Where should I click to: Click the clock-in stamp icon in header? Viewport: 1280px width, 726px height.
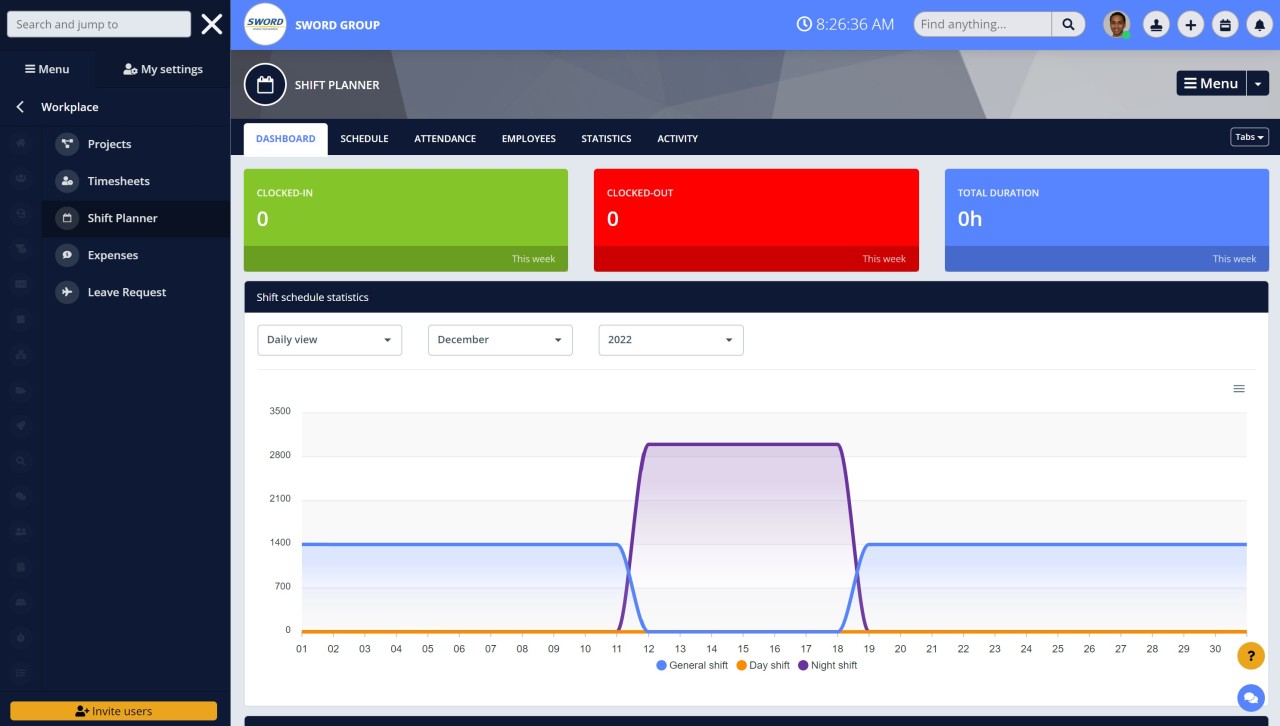click(x=1156, y=24)
